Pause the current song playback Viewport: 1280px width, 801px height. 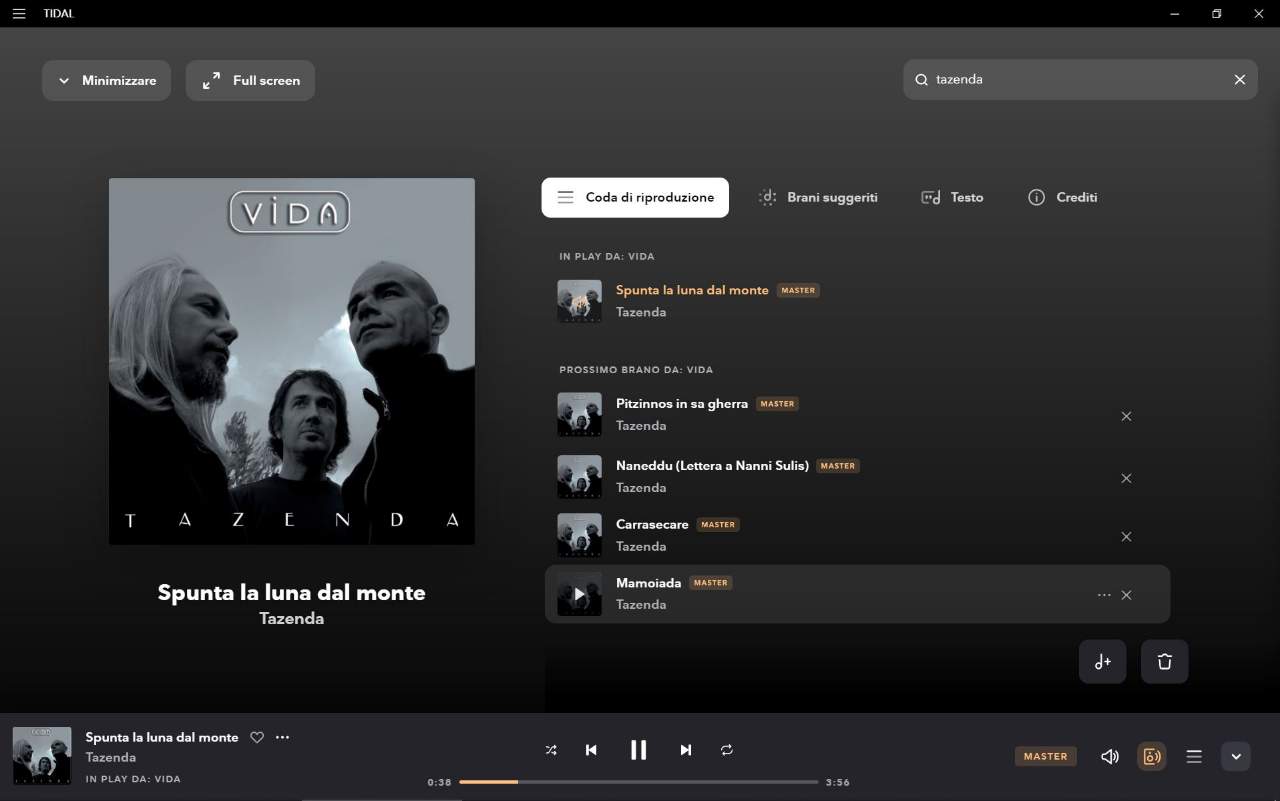(638, 750)
